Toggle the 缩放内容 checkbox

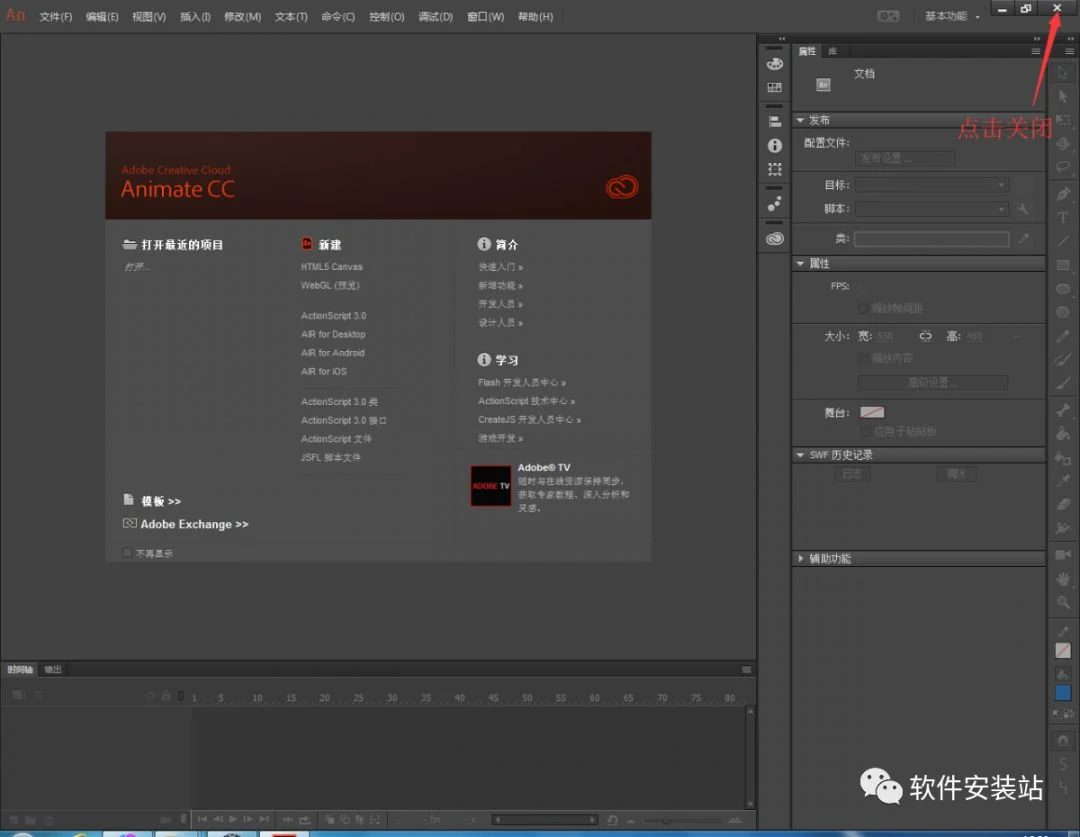click(862, 358)
